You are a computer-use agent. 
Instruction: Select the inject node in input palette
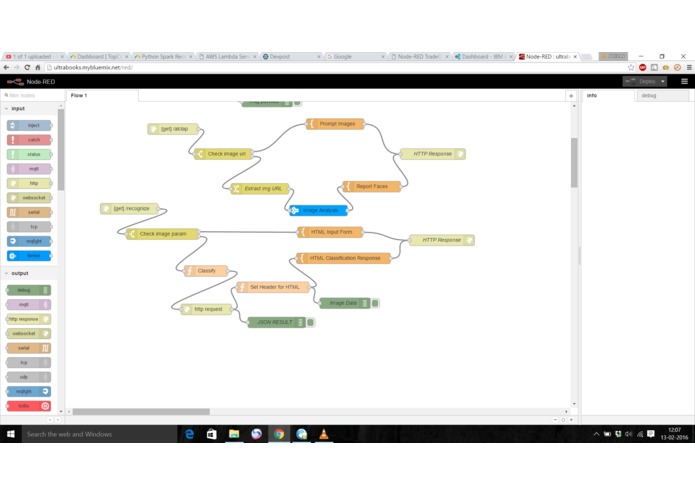pyautogui.click(x=29, y=125)
